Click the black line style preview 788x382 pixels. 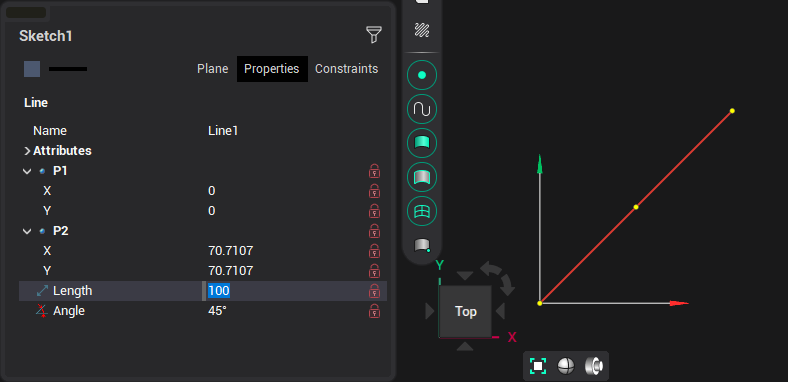click(68, 69)
